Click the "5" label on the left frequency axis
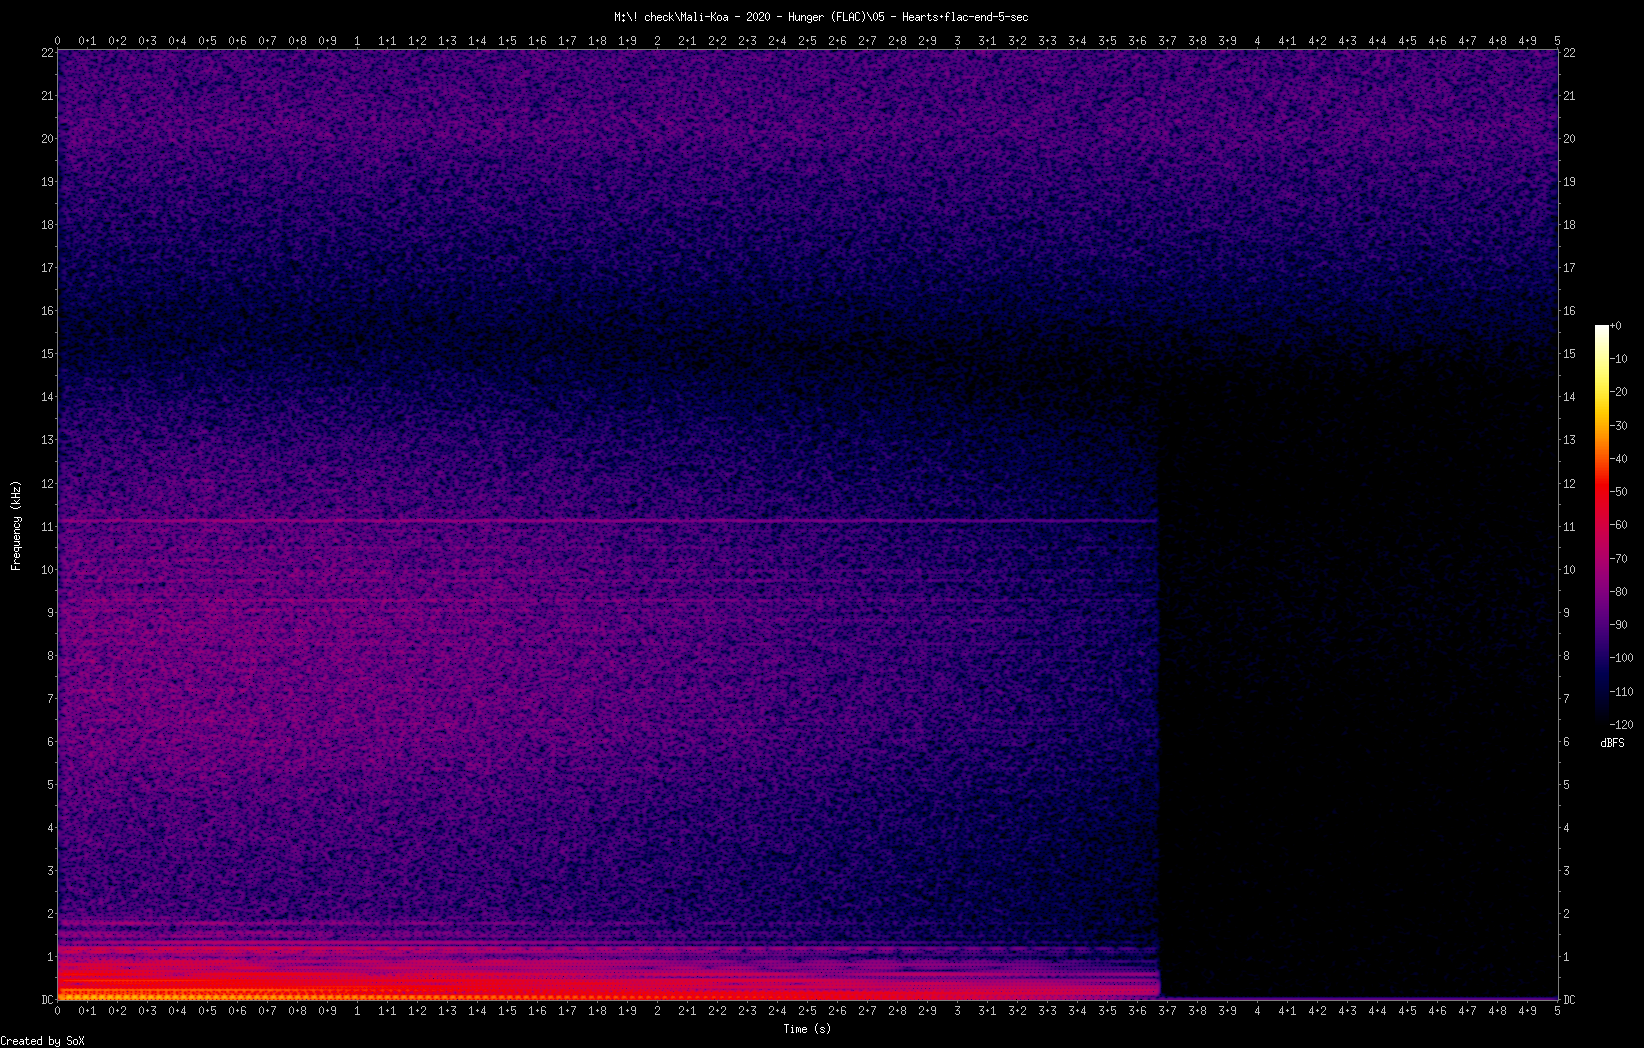1644x1048 pixels. tap(50, 785)
